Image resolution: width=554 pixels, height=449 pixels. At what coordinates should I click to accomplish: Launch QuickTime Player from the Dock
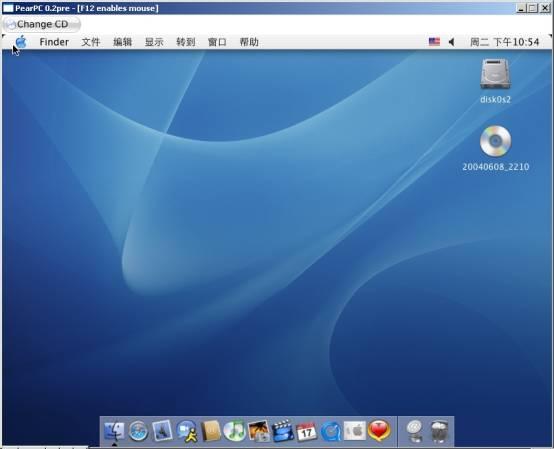click(331, 431)
